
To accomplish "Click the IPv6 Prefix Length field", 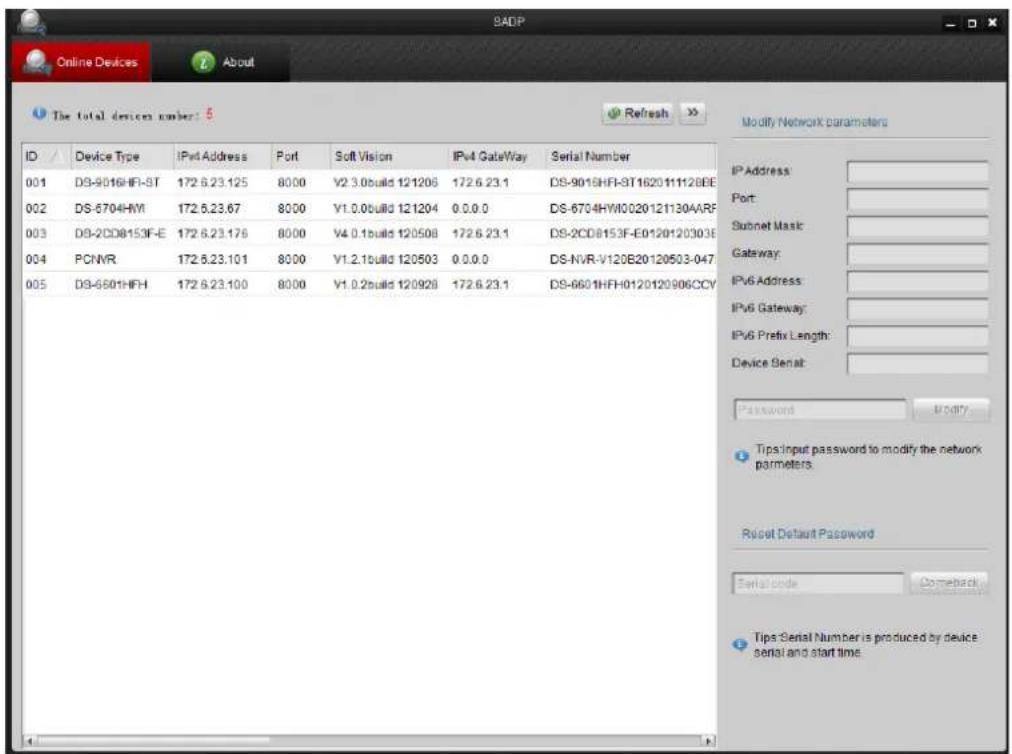I will point(917,336).
